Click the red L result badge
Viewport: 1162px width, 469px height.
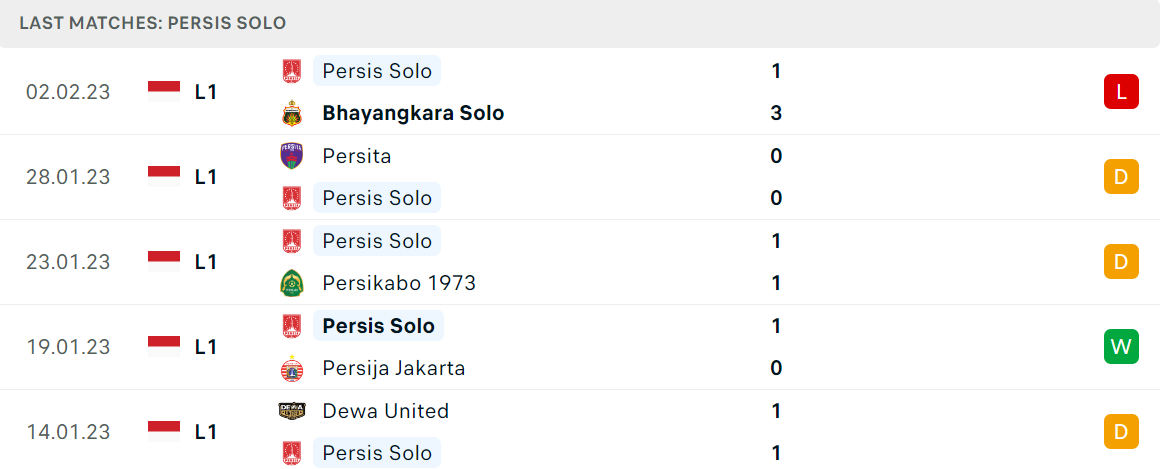coord(1121,92)
